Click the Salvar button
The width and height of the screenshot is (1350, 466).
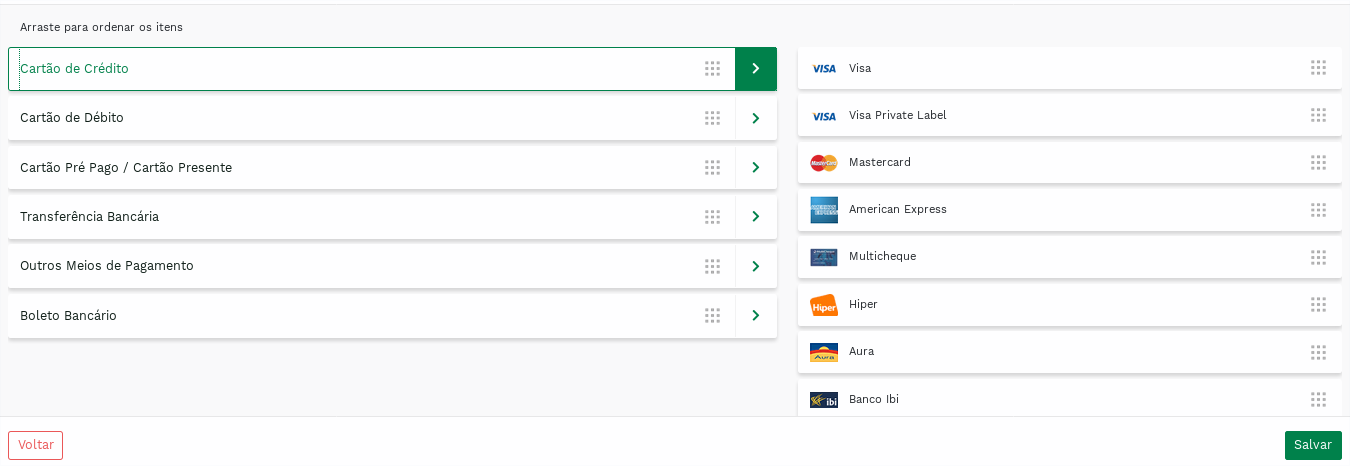(1313, 445)
